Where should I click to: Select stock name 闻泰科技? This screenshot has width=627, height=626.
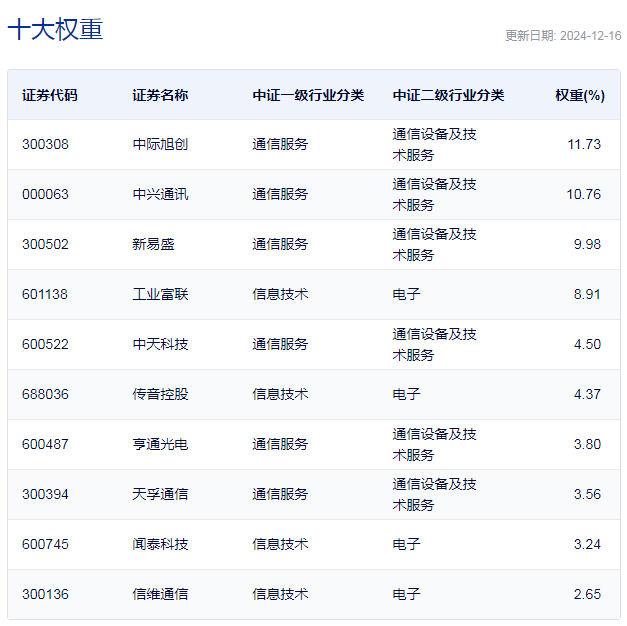tap(160, 544)
